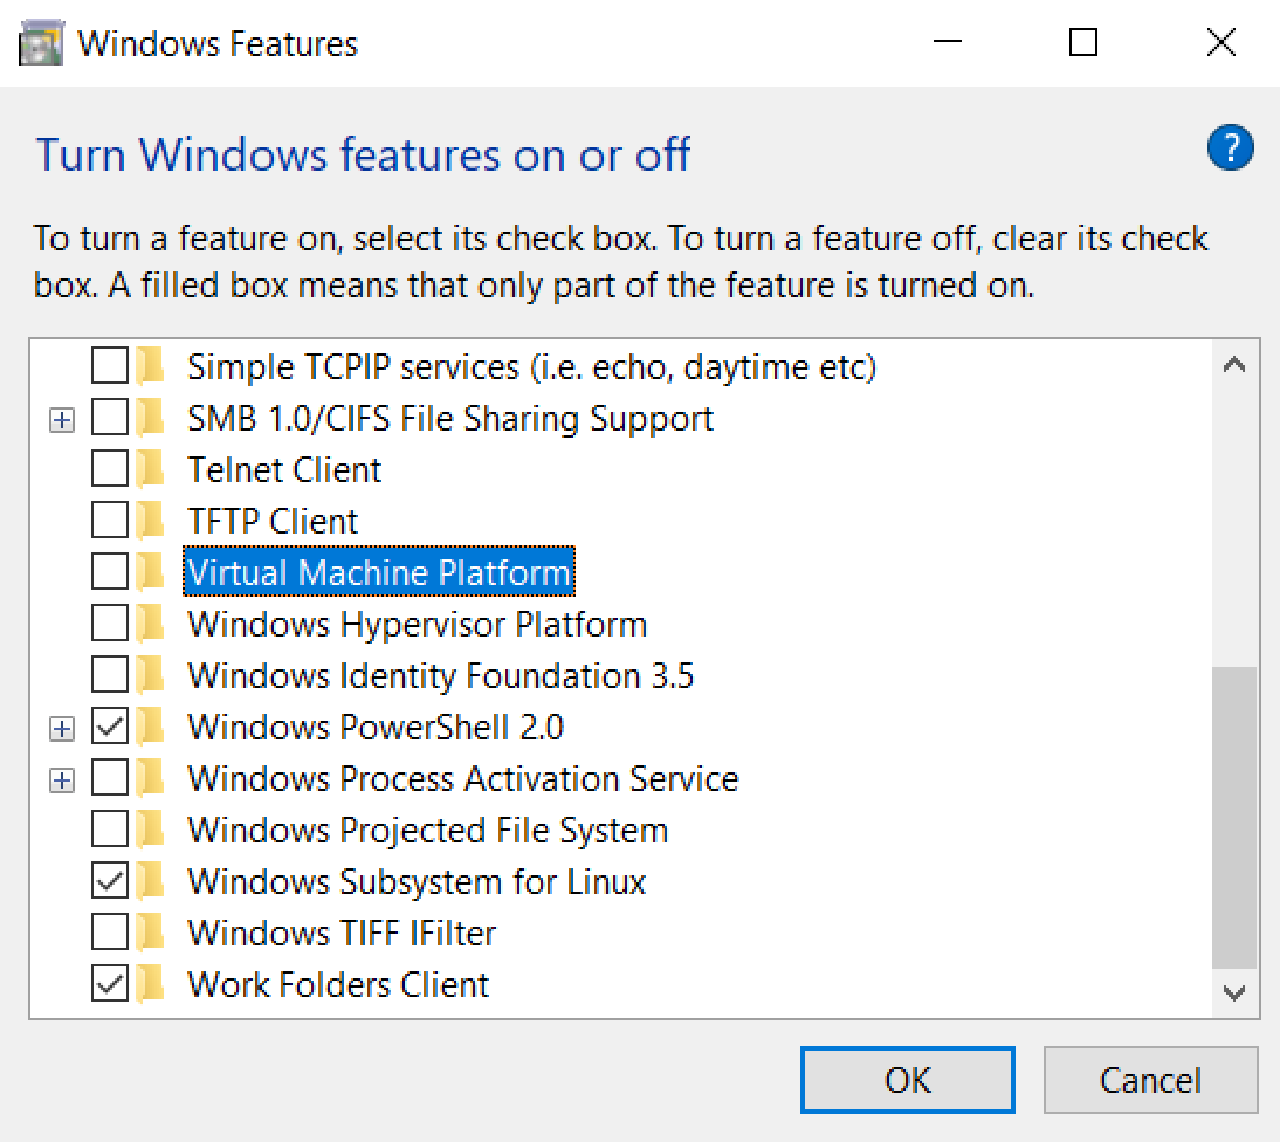The image size is (1280, 1142).
Task: Expand Windows Process Activation Service
Action: (61, 778)
